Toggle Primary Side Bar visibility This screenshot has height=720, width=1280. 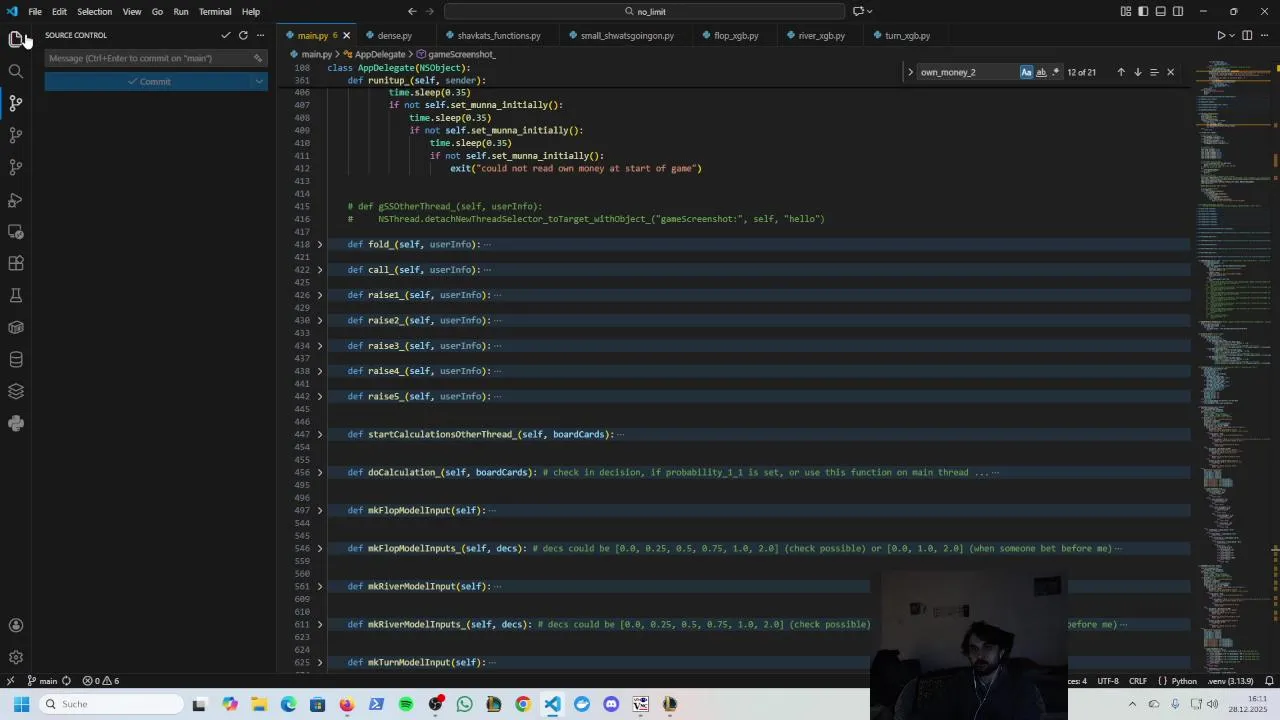1143,11
